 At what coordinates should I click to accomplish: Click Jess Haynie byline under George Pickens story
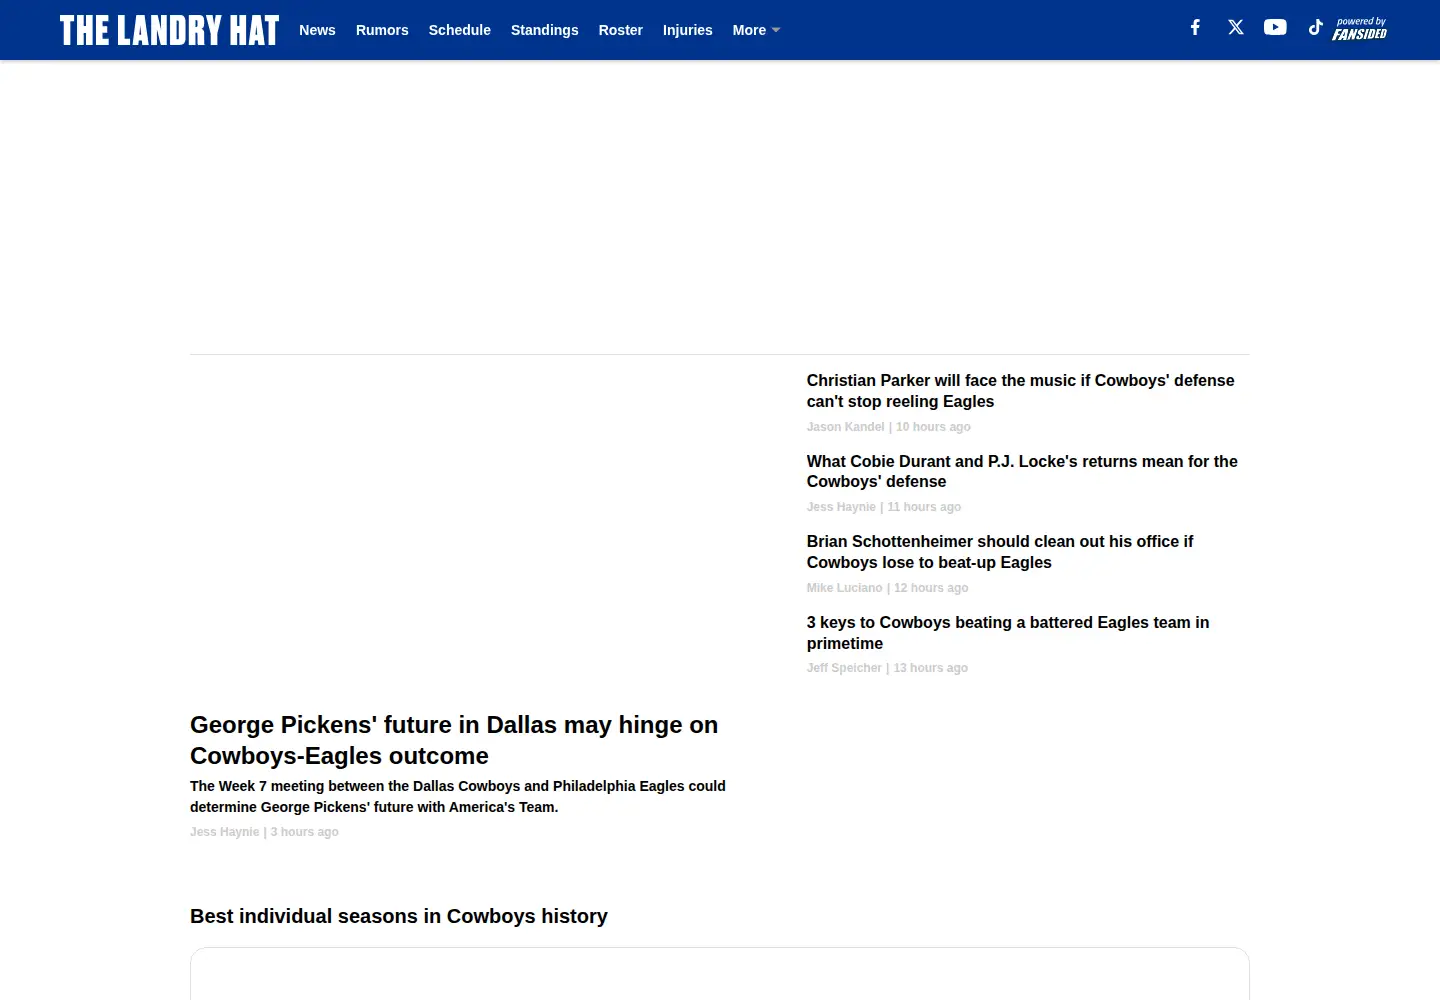pos(224,832)
